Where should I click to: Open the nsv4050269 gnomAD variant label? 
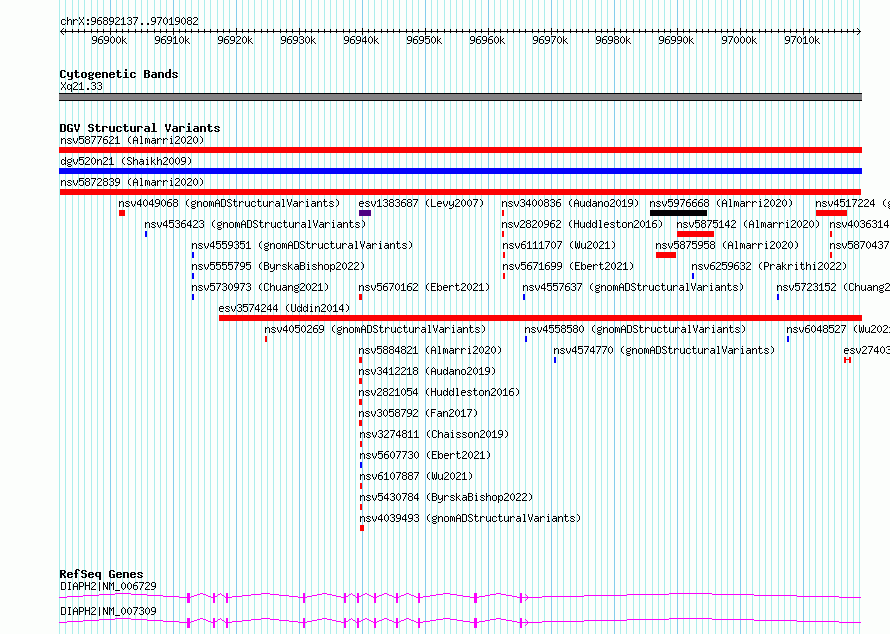(x=375, y=329)
